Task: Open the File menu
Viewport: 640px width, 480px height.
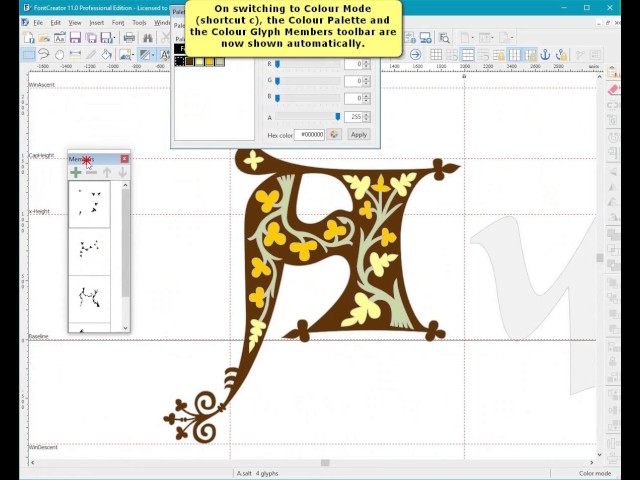Action: click(x=38, y=22)
